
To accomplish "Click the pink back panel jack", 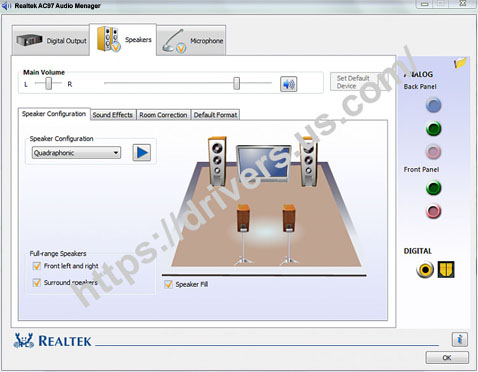I will coord(433,152).
